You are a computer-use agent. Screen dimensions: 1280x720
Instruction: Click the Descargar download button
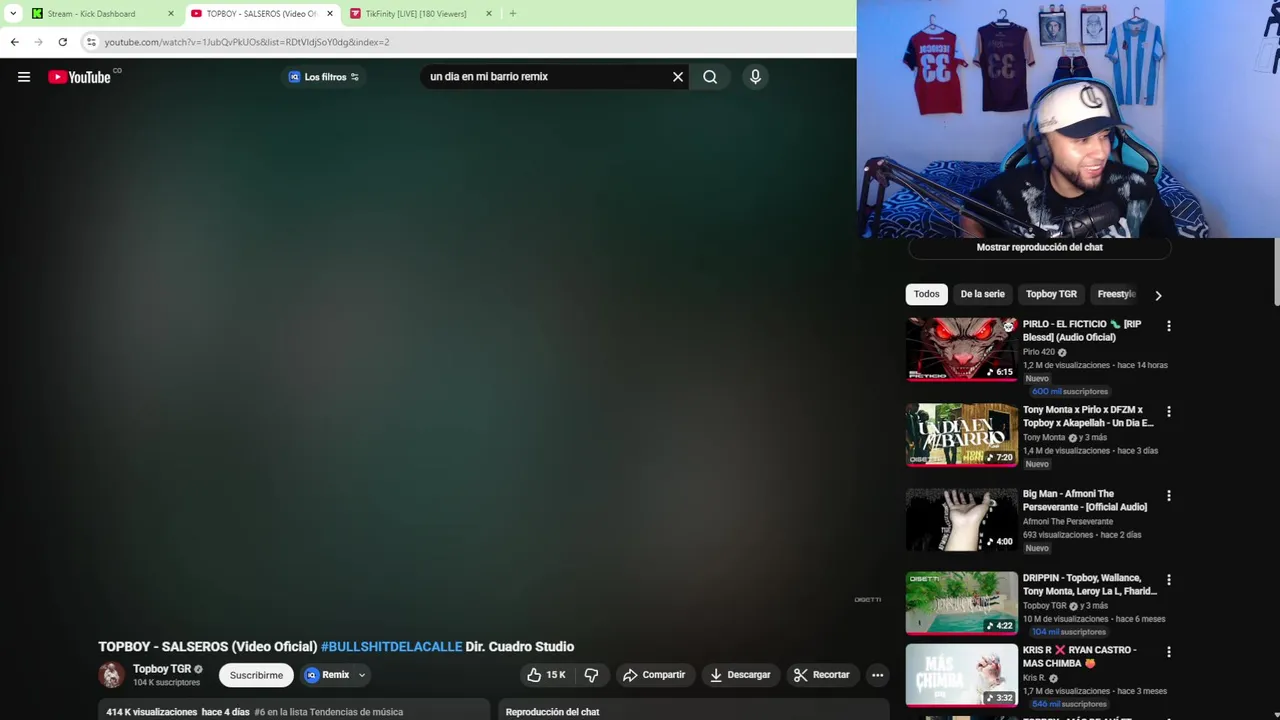(740, 675)
